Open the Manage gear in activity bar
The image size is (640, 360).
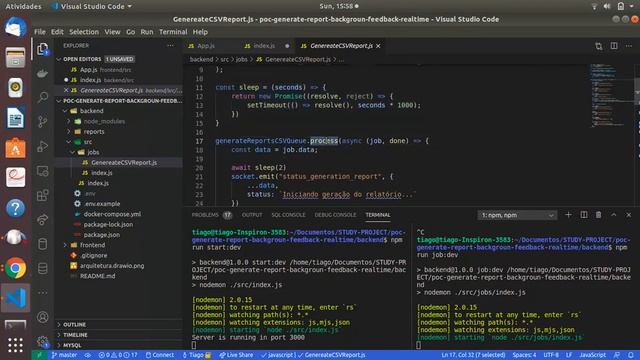(x=42, y=341)
